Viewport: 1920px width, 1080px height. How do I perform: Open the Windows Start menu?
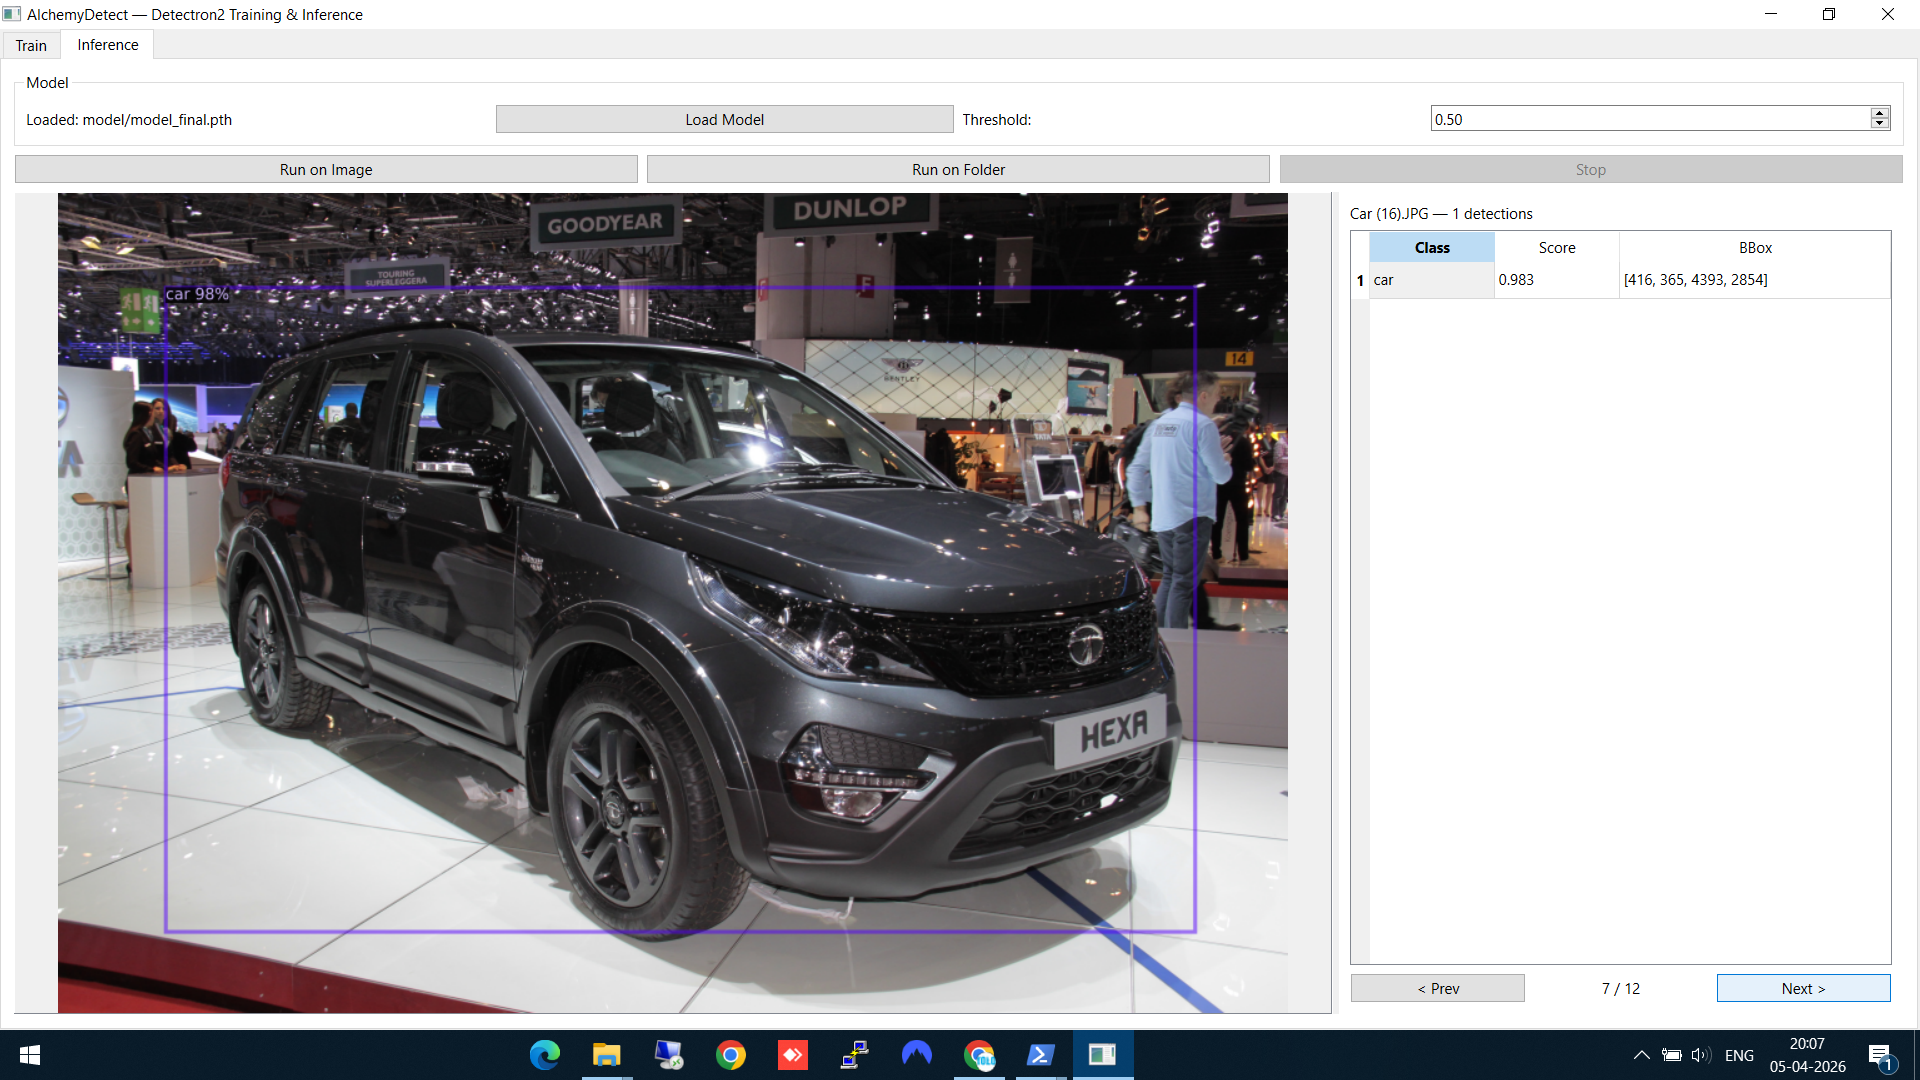30,1055
